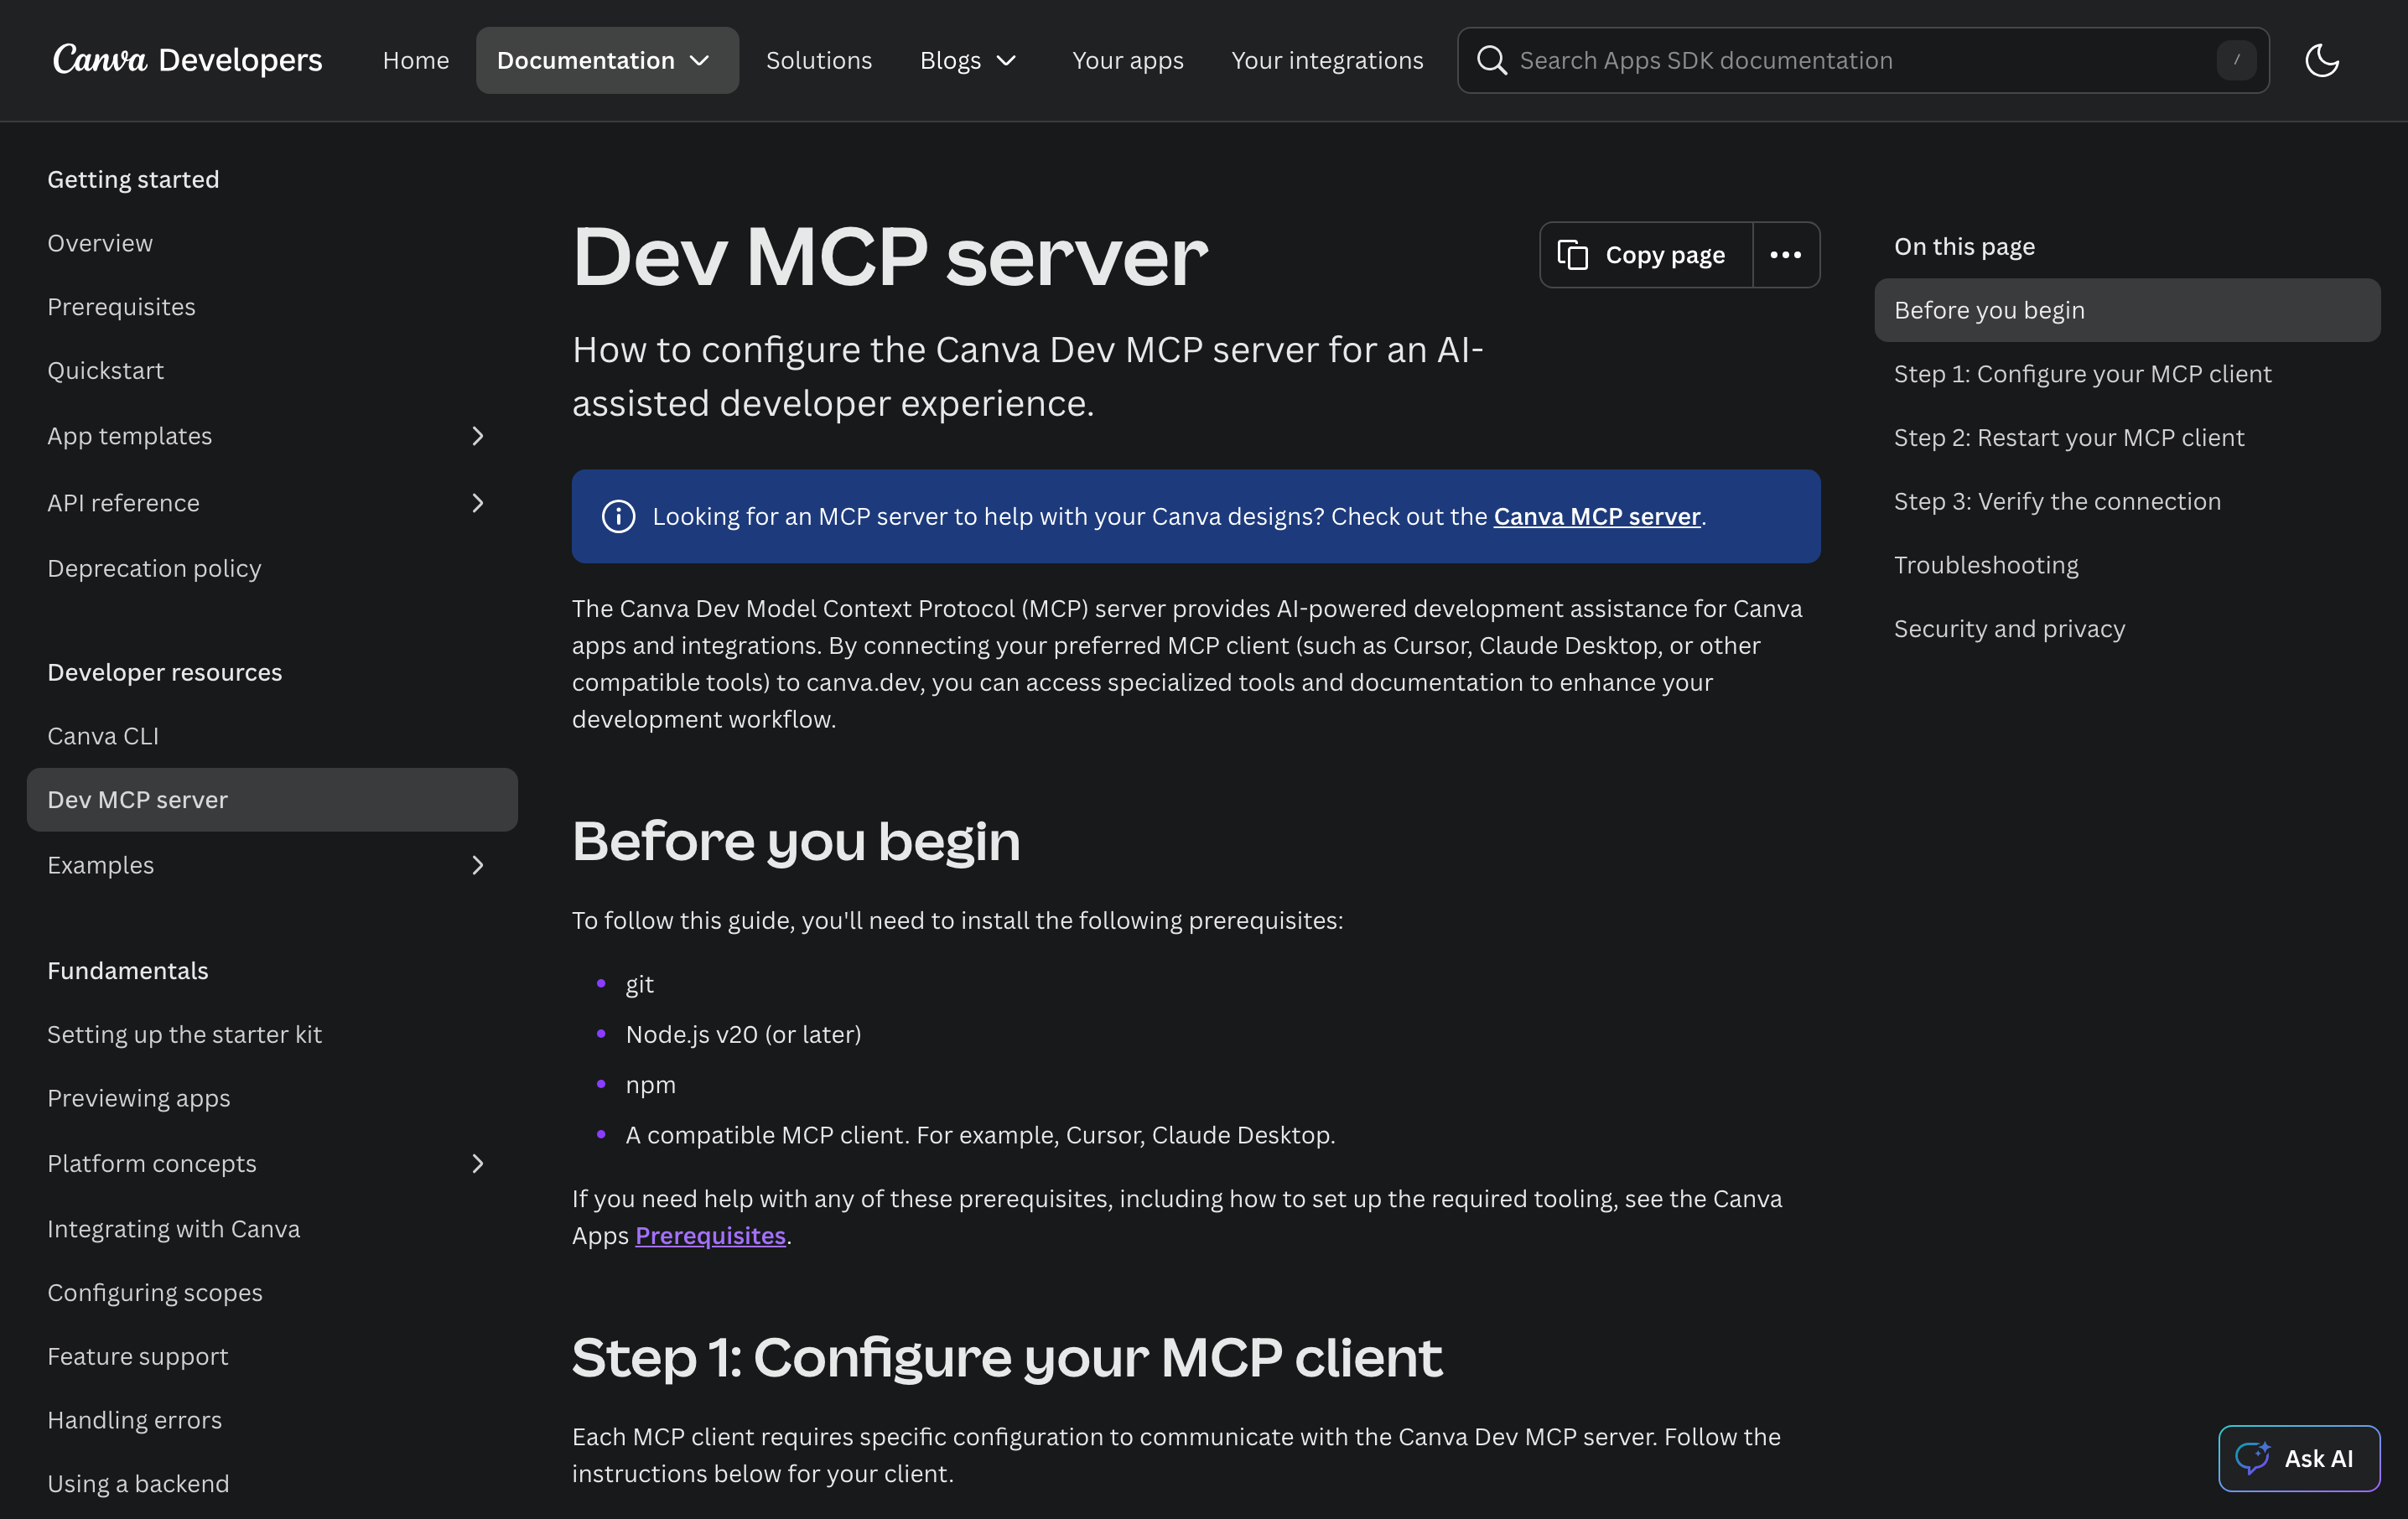
Task: Follow the Canva MCP server link
Action: point(1596,516)
